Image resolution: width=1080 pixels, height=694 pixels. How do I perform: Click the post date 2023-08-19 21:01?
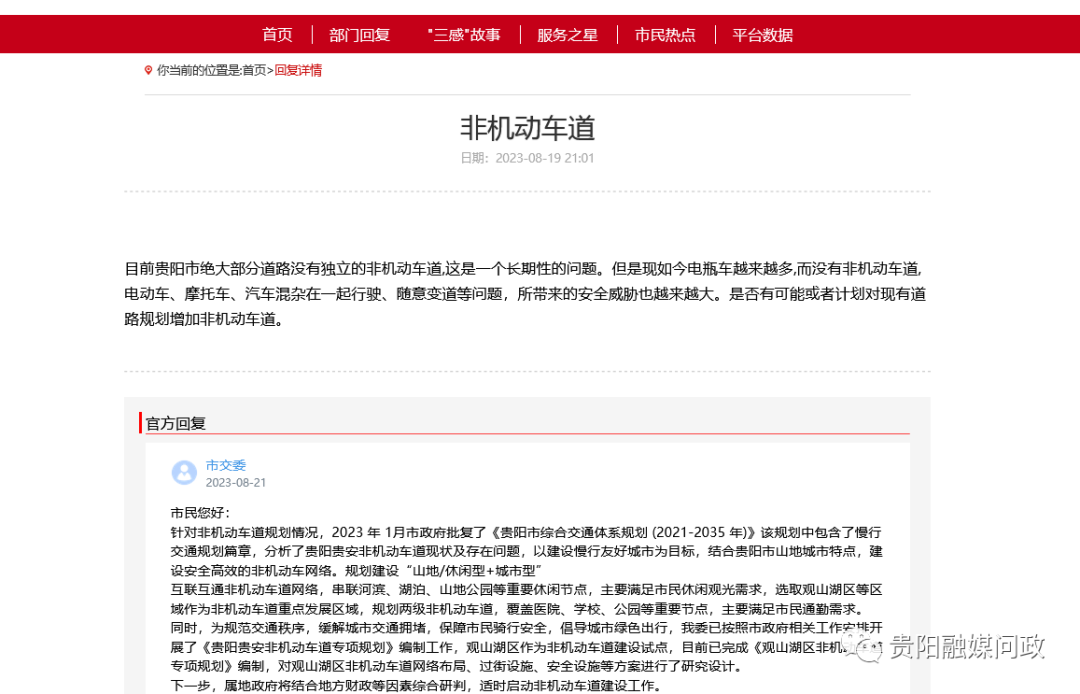528,158
